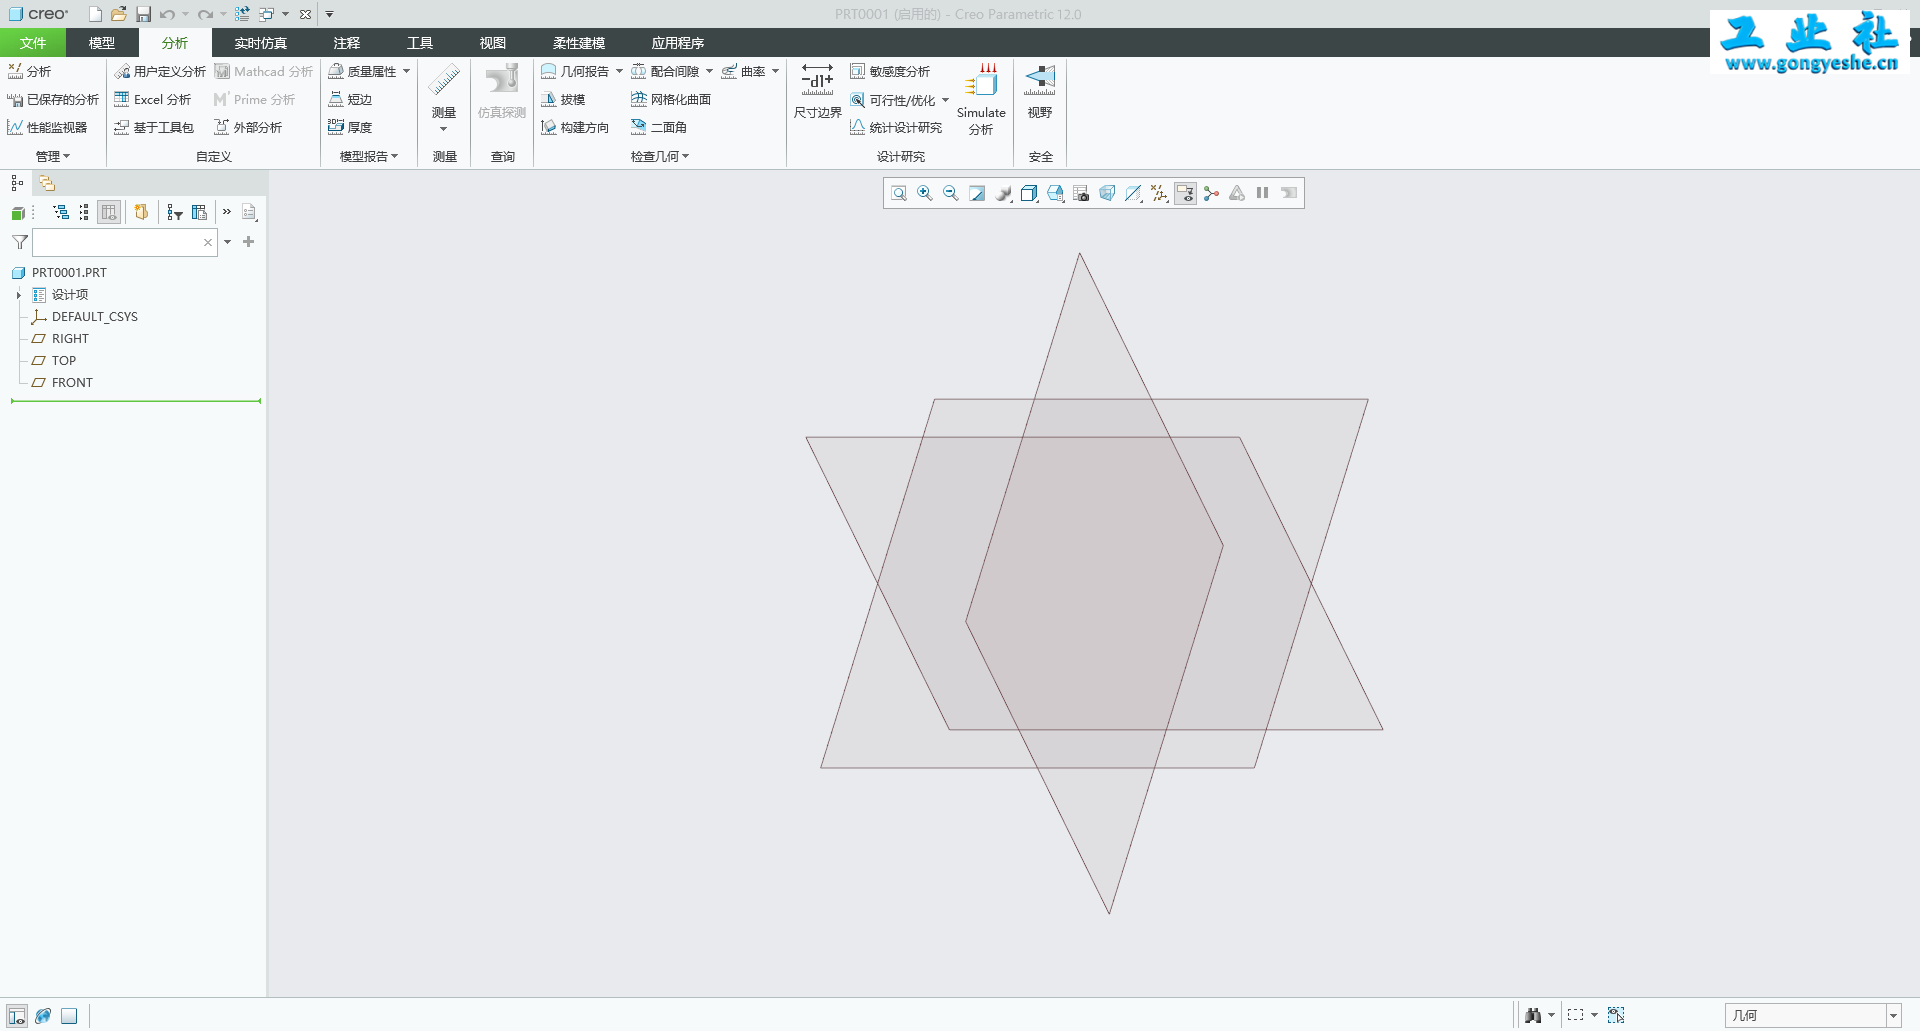Screen dimensions: 1920x1032
Task: Select the RIGHT datum plane in tree
Action: [70, 339]
